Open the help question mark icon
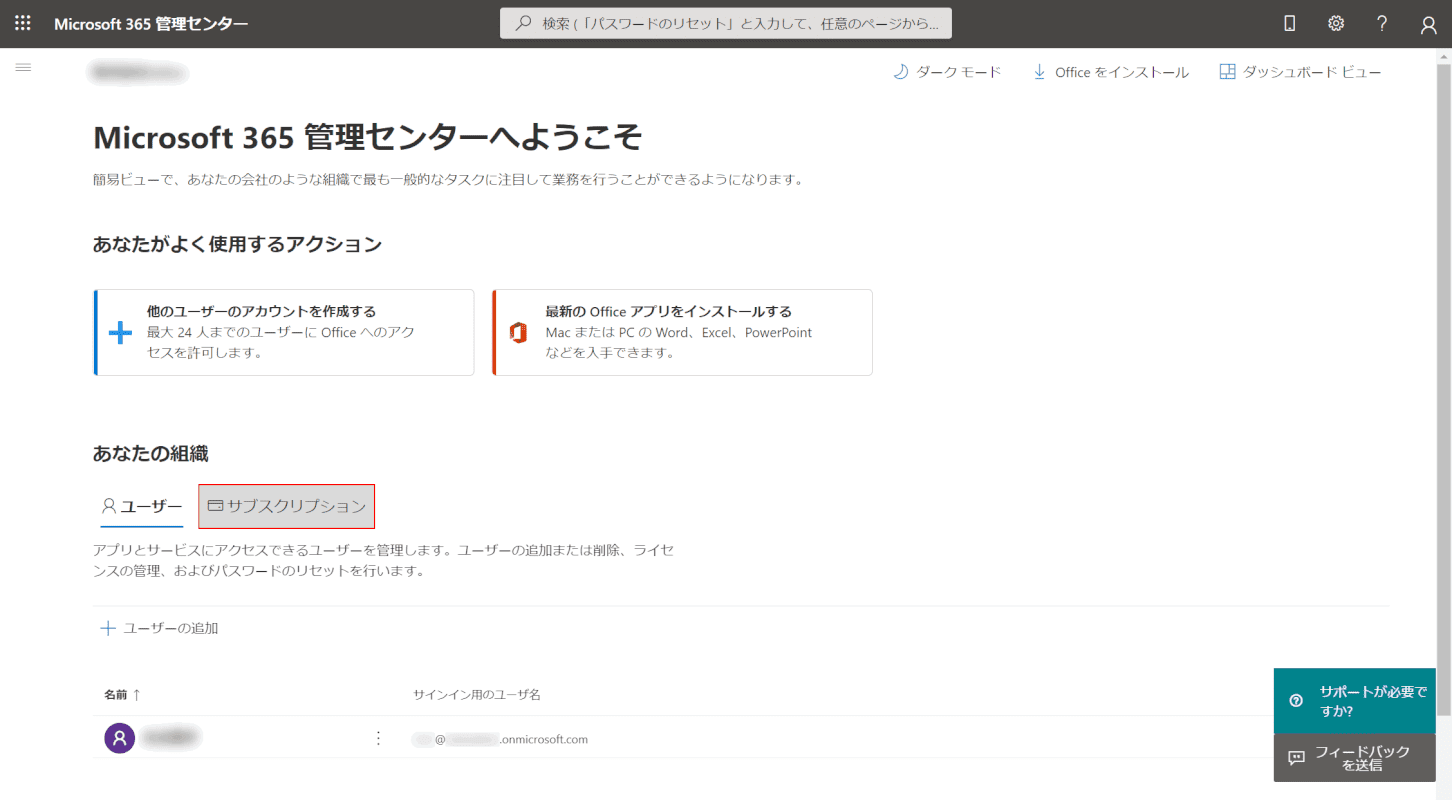Viewport: 1452px width, 800px height. click(x=1382, y=24)
